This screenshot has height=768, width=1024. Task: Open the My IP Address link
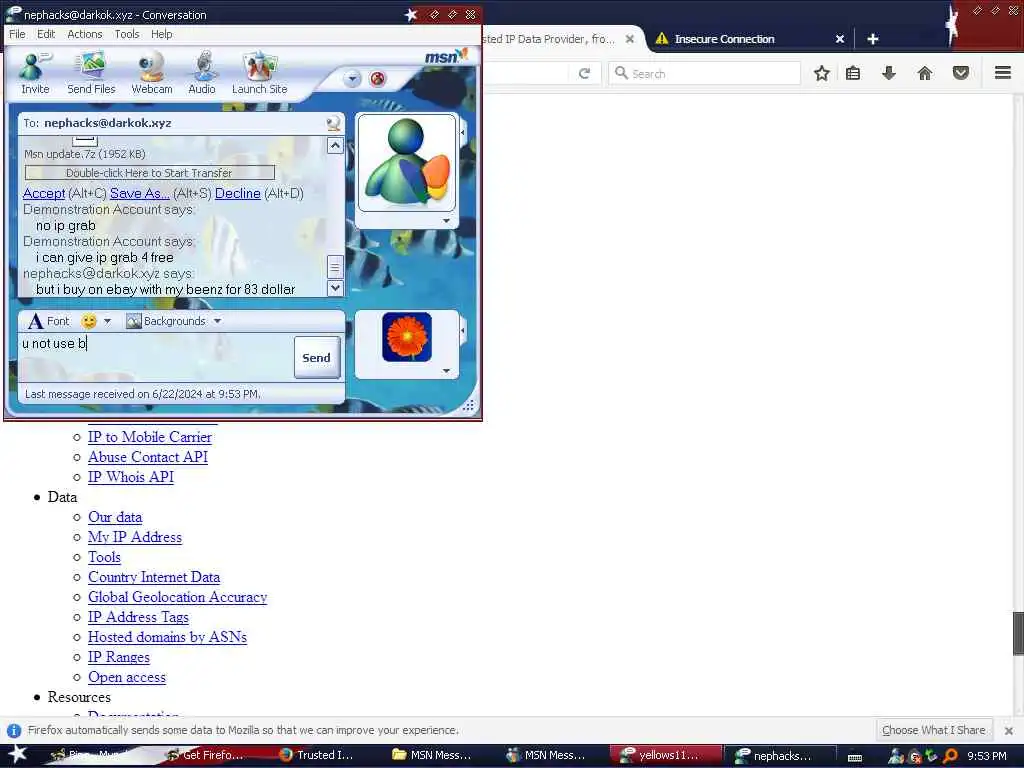135,537
